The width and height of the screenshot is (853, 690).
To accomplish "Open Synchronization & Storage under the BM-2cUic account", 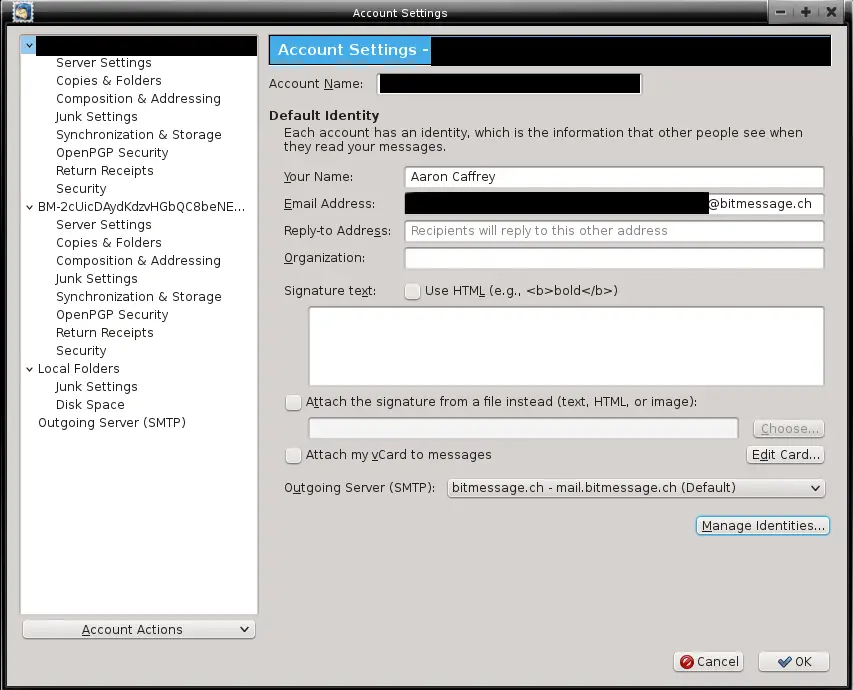I will click(139, 297).
